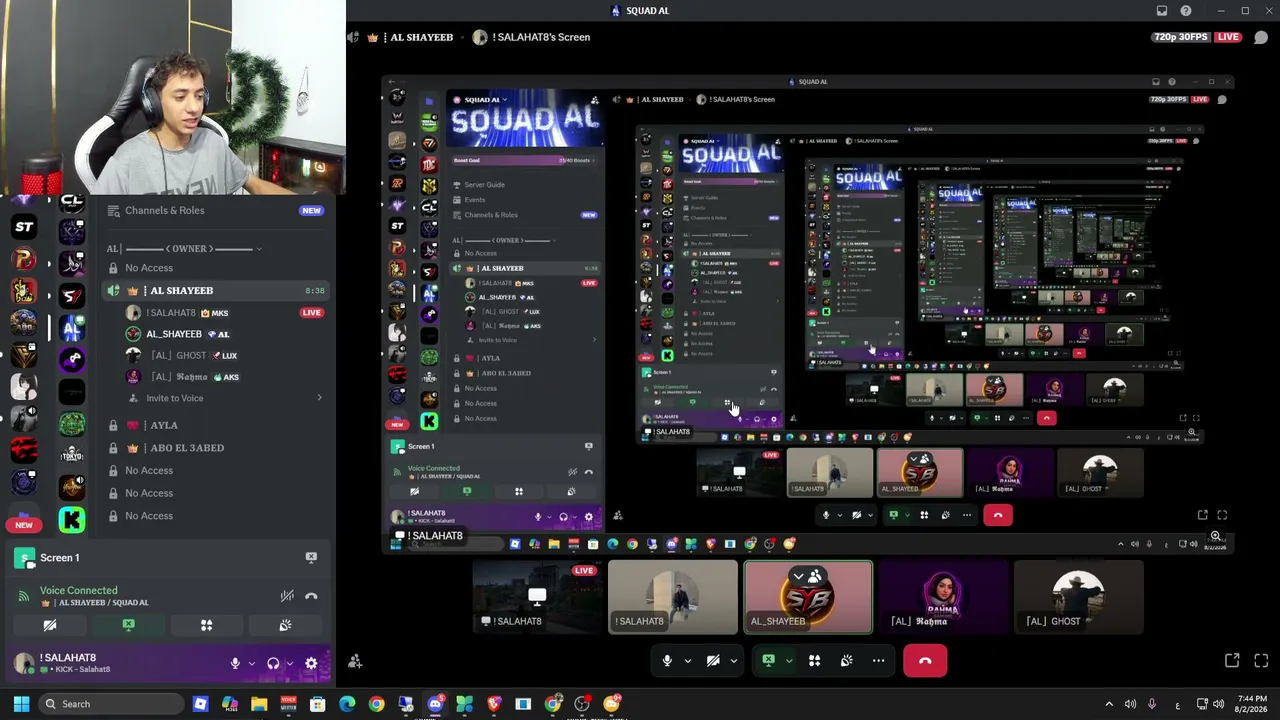Open soundboard from the call control bar
The height and width of the screenshot is (720, 1280).
847,661
